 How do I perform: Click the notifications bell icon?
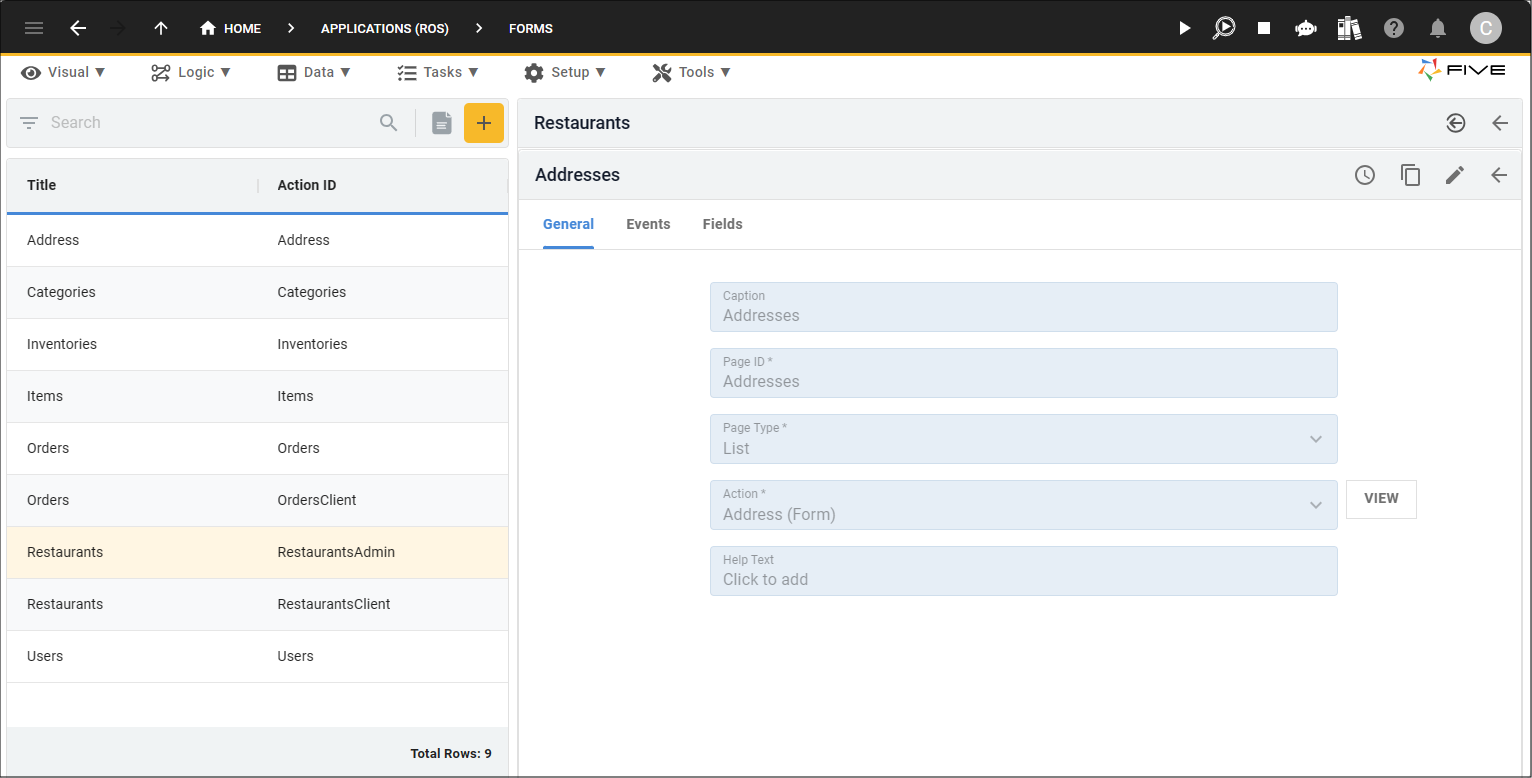[x=1438, y=28]
